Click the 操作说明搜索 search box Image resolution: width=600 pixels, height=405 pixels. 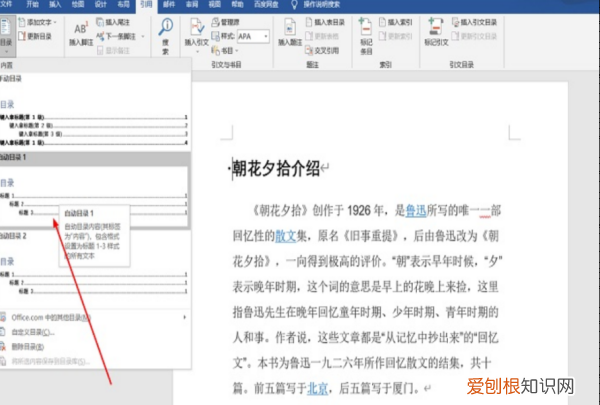321,5
